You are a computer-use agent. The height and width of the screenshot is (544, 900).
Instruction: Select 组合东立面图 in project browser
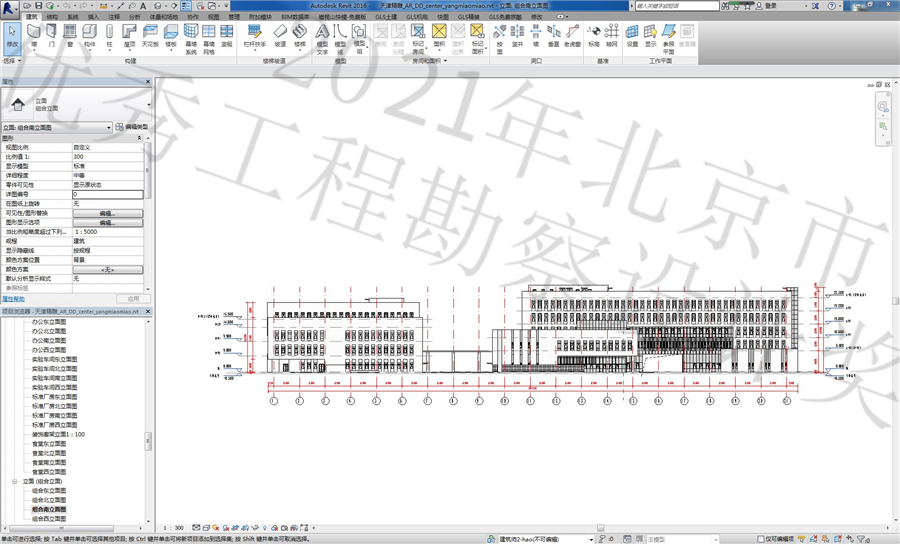click(49, 491)
